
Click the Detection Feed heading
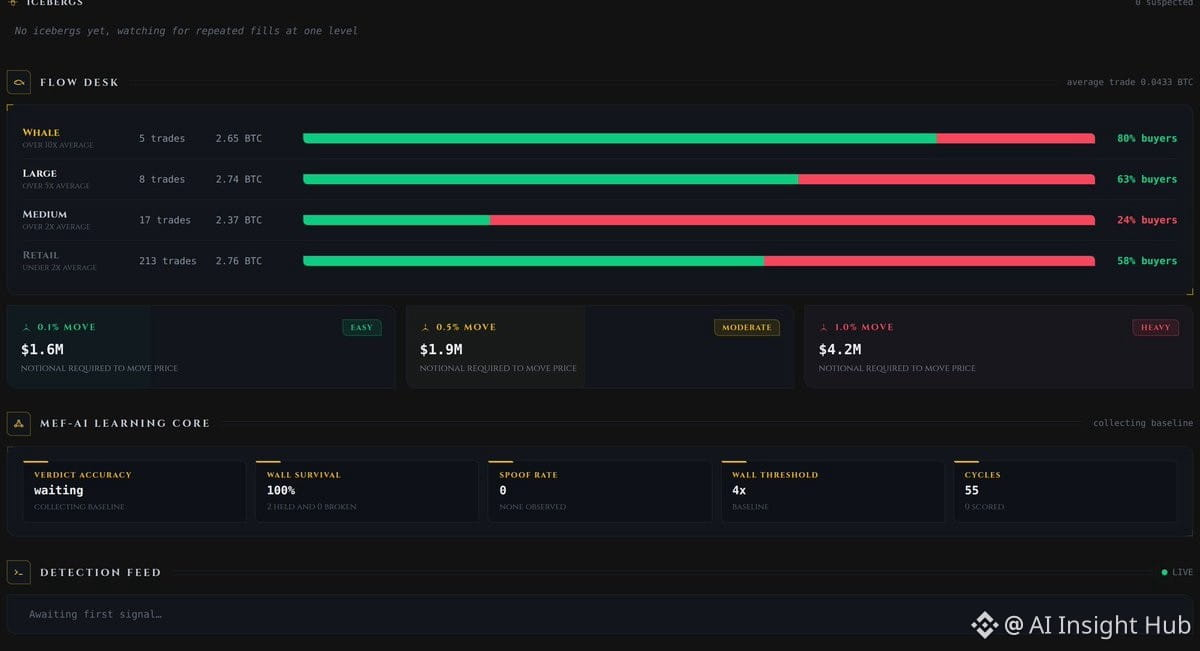pos(100,572)
